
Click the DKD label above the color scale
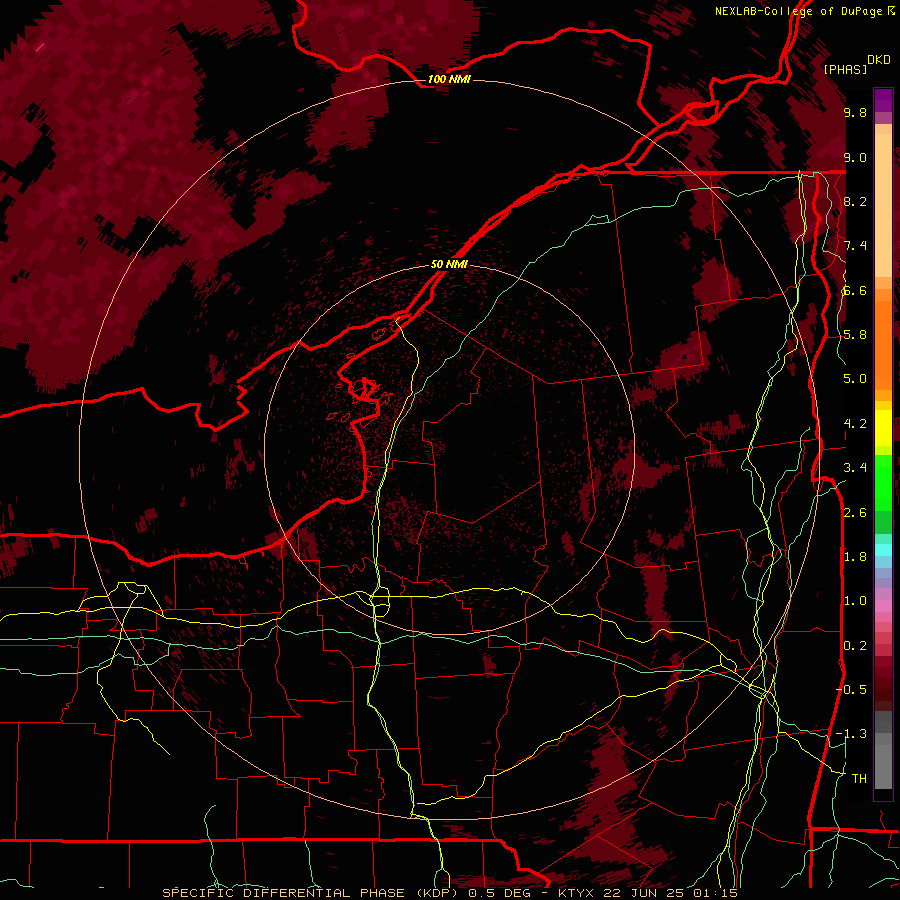click(879, 60)
